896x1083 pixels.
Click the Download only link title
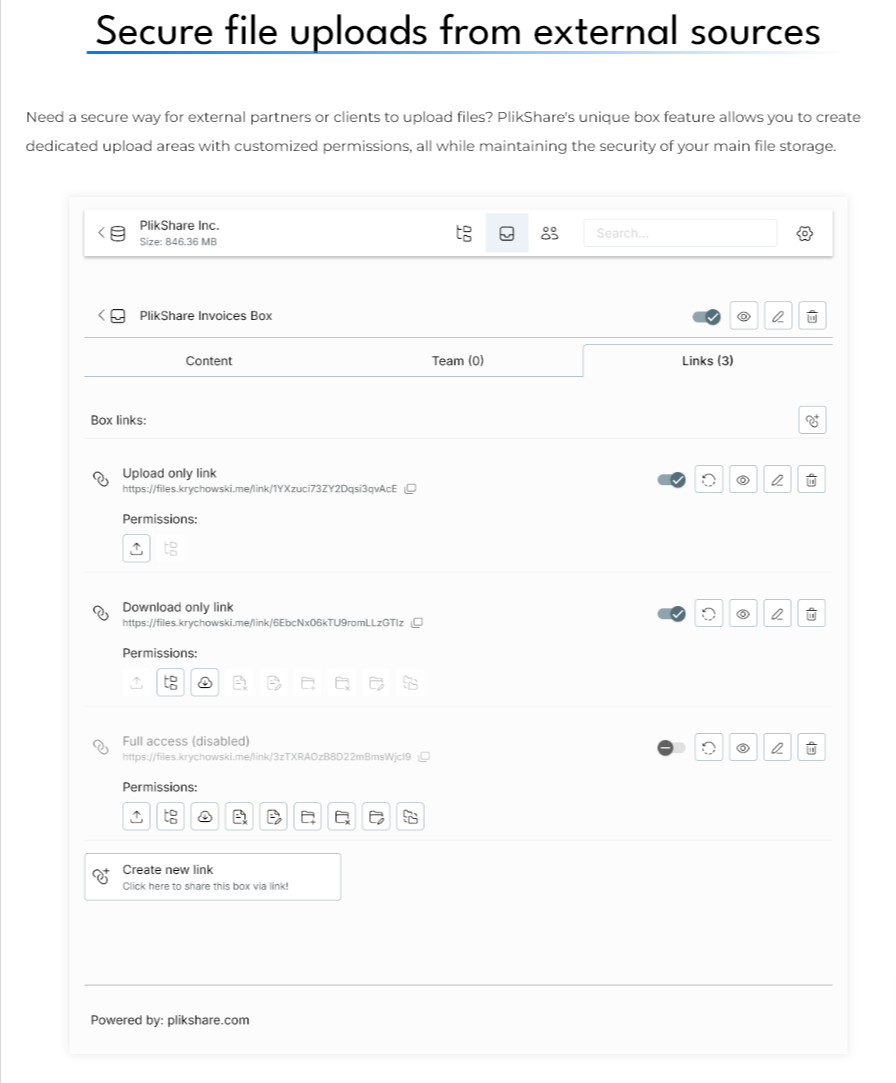tap(178, 607)
